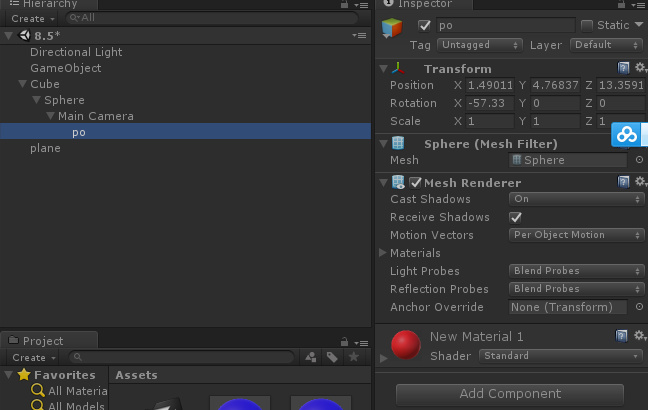Click the Hierarchy search field
The width and height of the screenshot is (648, 410).
(x=212, y=18)
